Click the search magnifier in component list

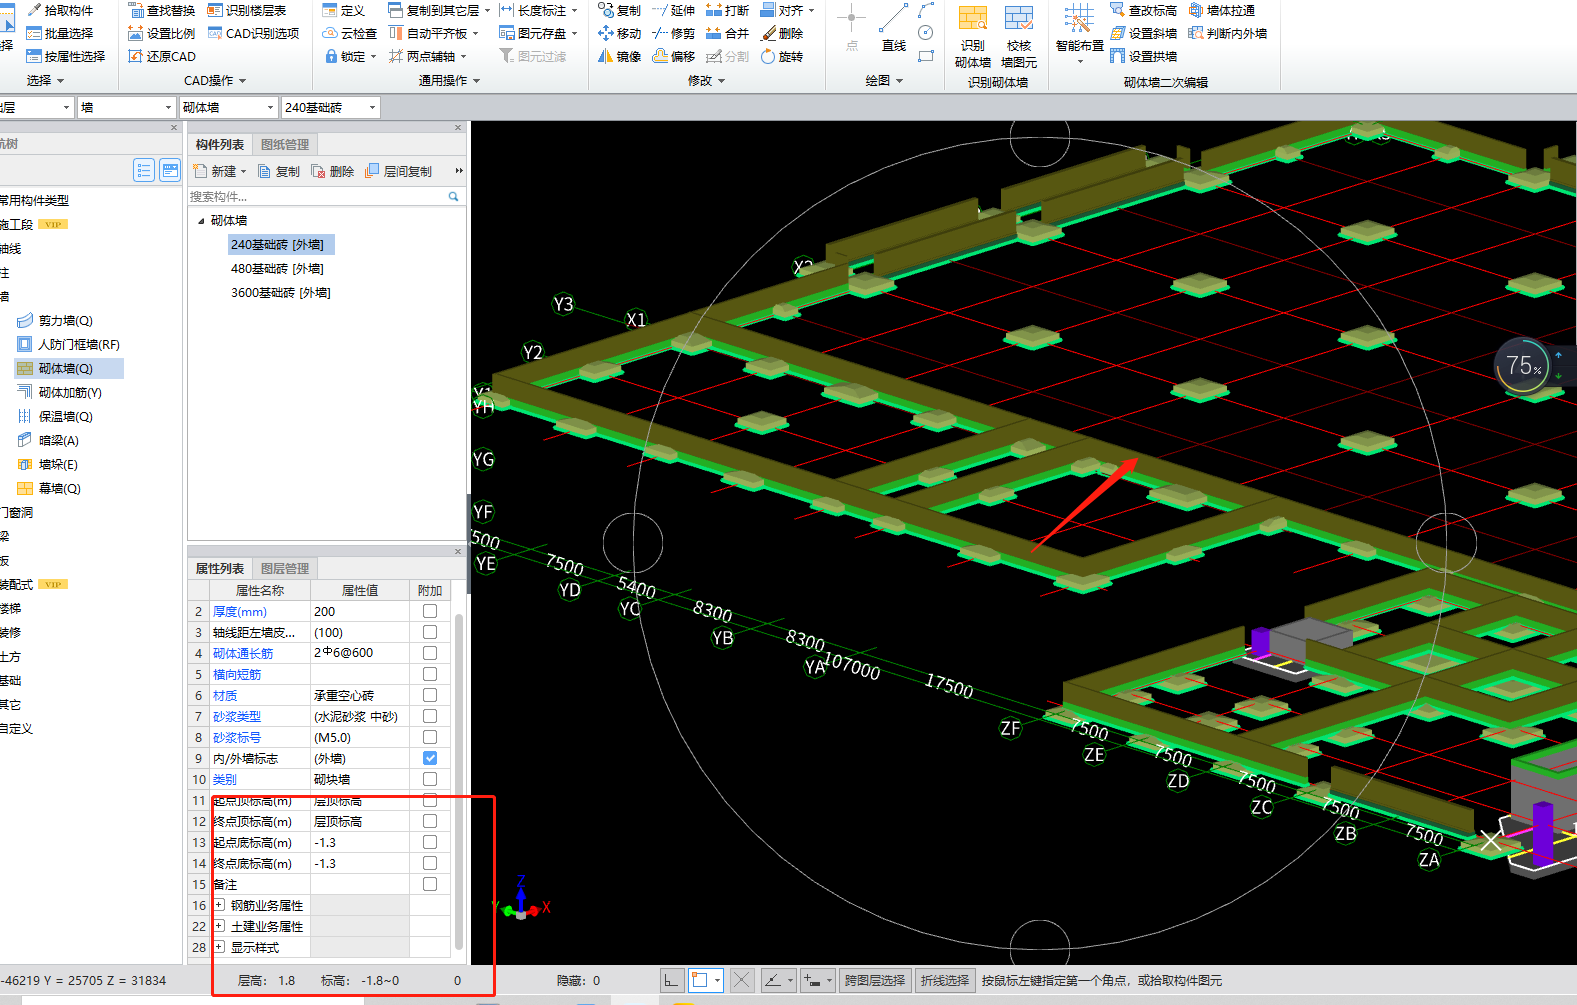(453, 197)
